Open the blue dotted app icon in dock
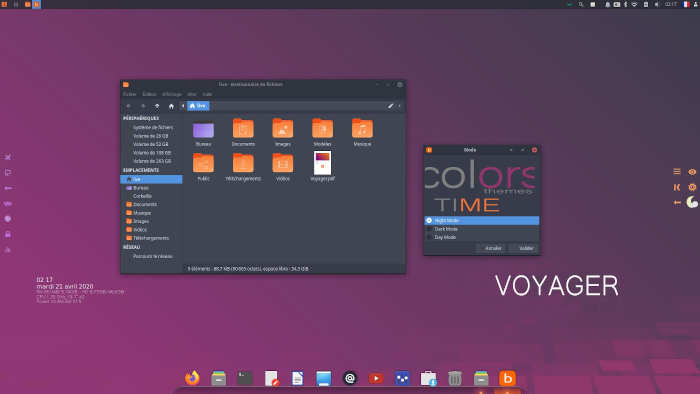Image resolution: width=700 pixels, height=394 pixels. (402, 378)
